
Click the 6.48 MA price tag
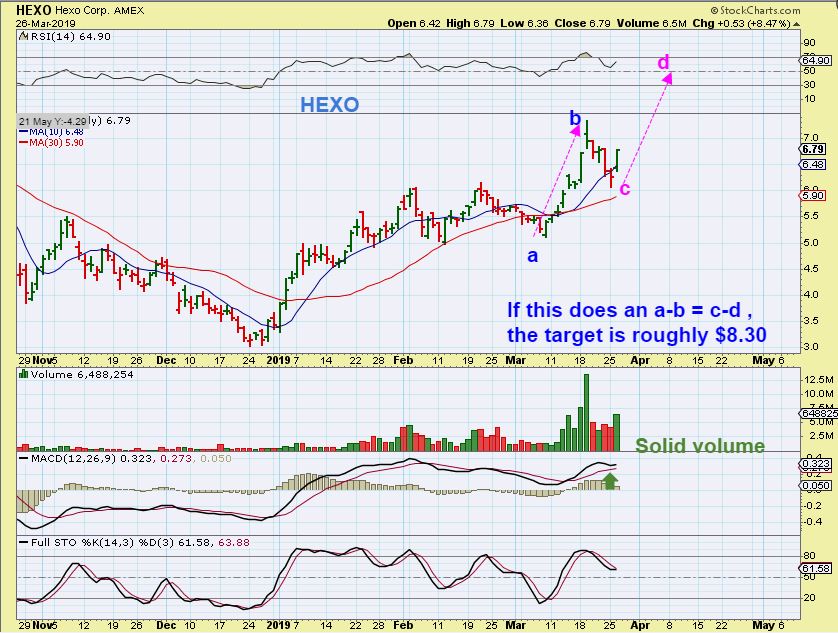pyautogui.click(x=813, y=165)
